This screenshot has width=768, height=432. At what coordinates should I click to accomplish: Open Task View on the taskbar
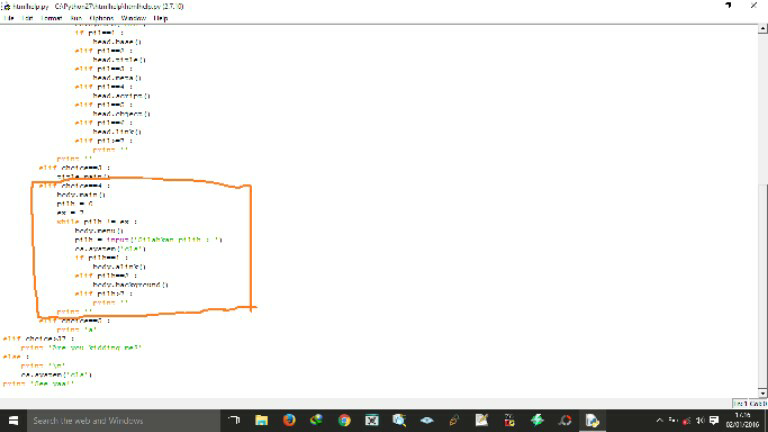coord(234,420)
